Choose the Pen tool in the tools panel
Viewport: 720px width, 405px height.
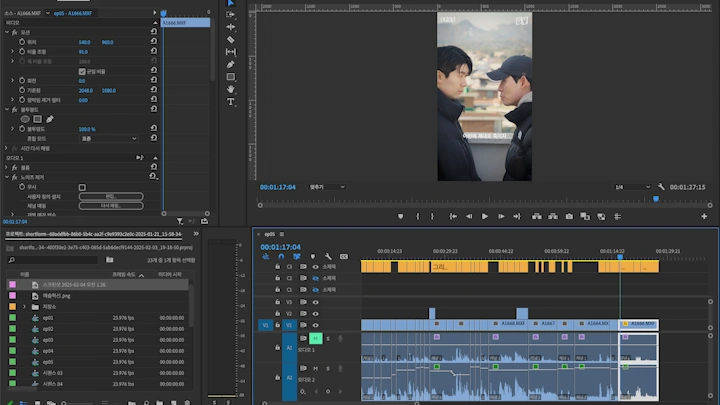click(231, 64)
